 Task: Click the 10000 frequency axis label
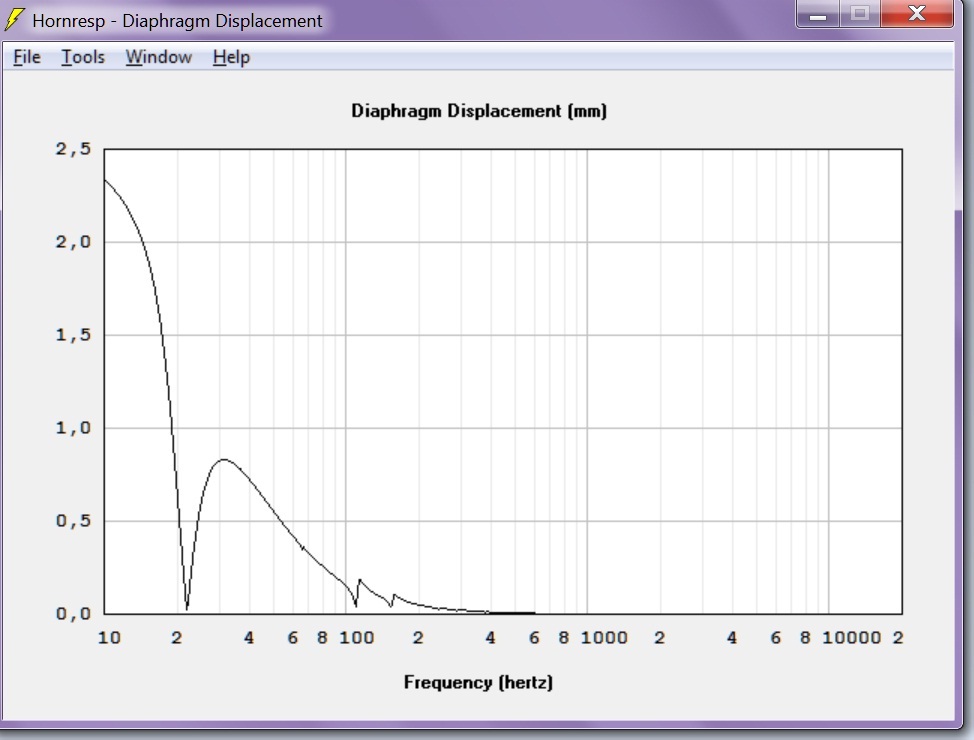tap(852, 637)
